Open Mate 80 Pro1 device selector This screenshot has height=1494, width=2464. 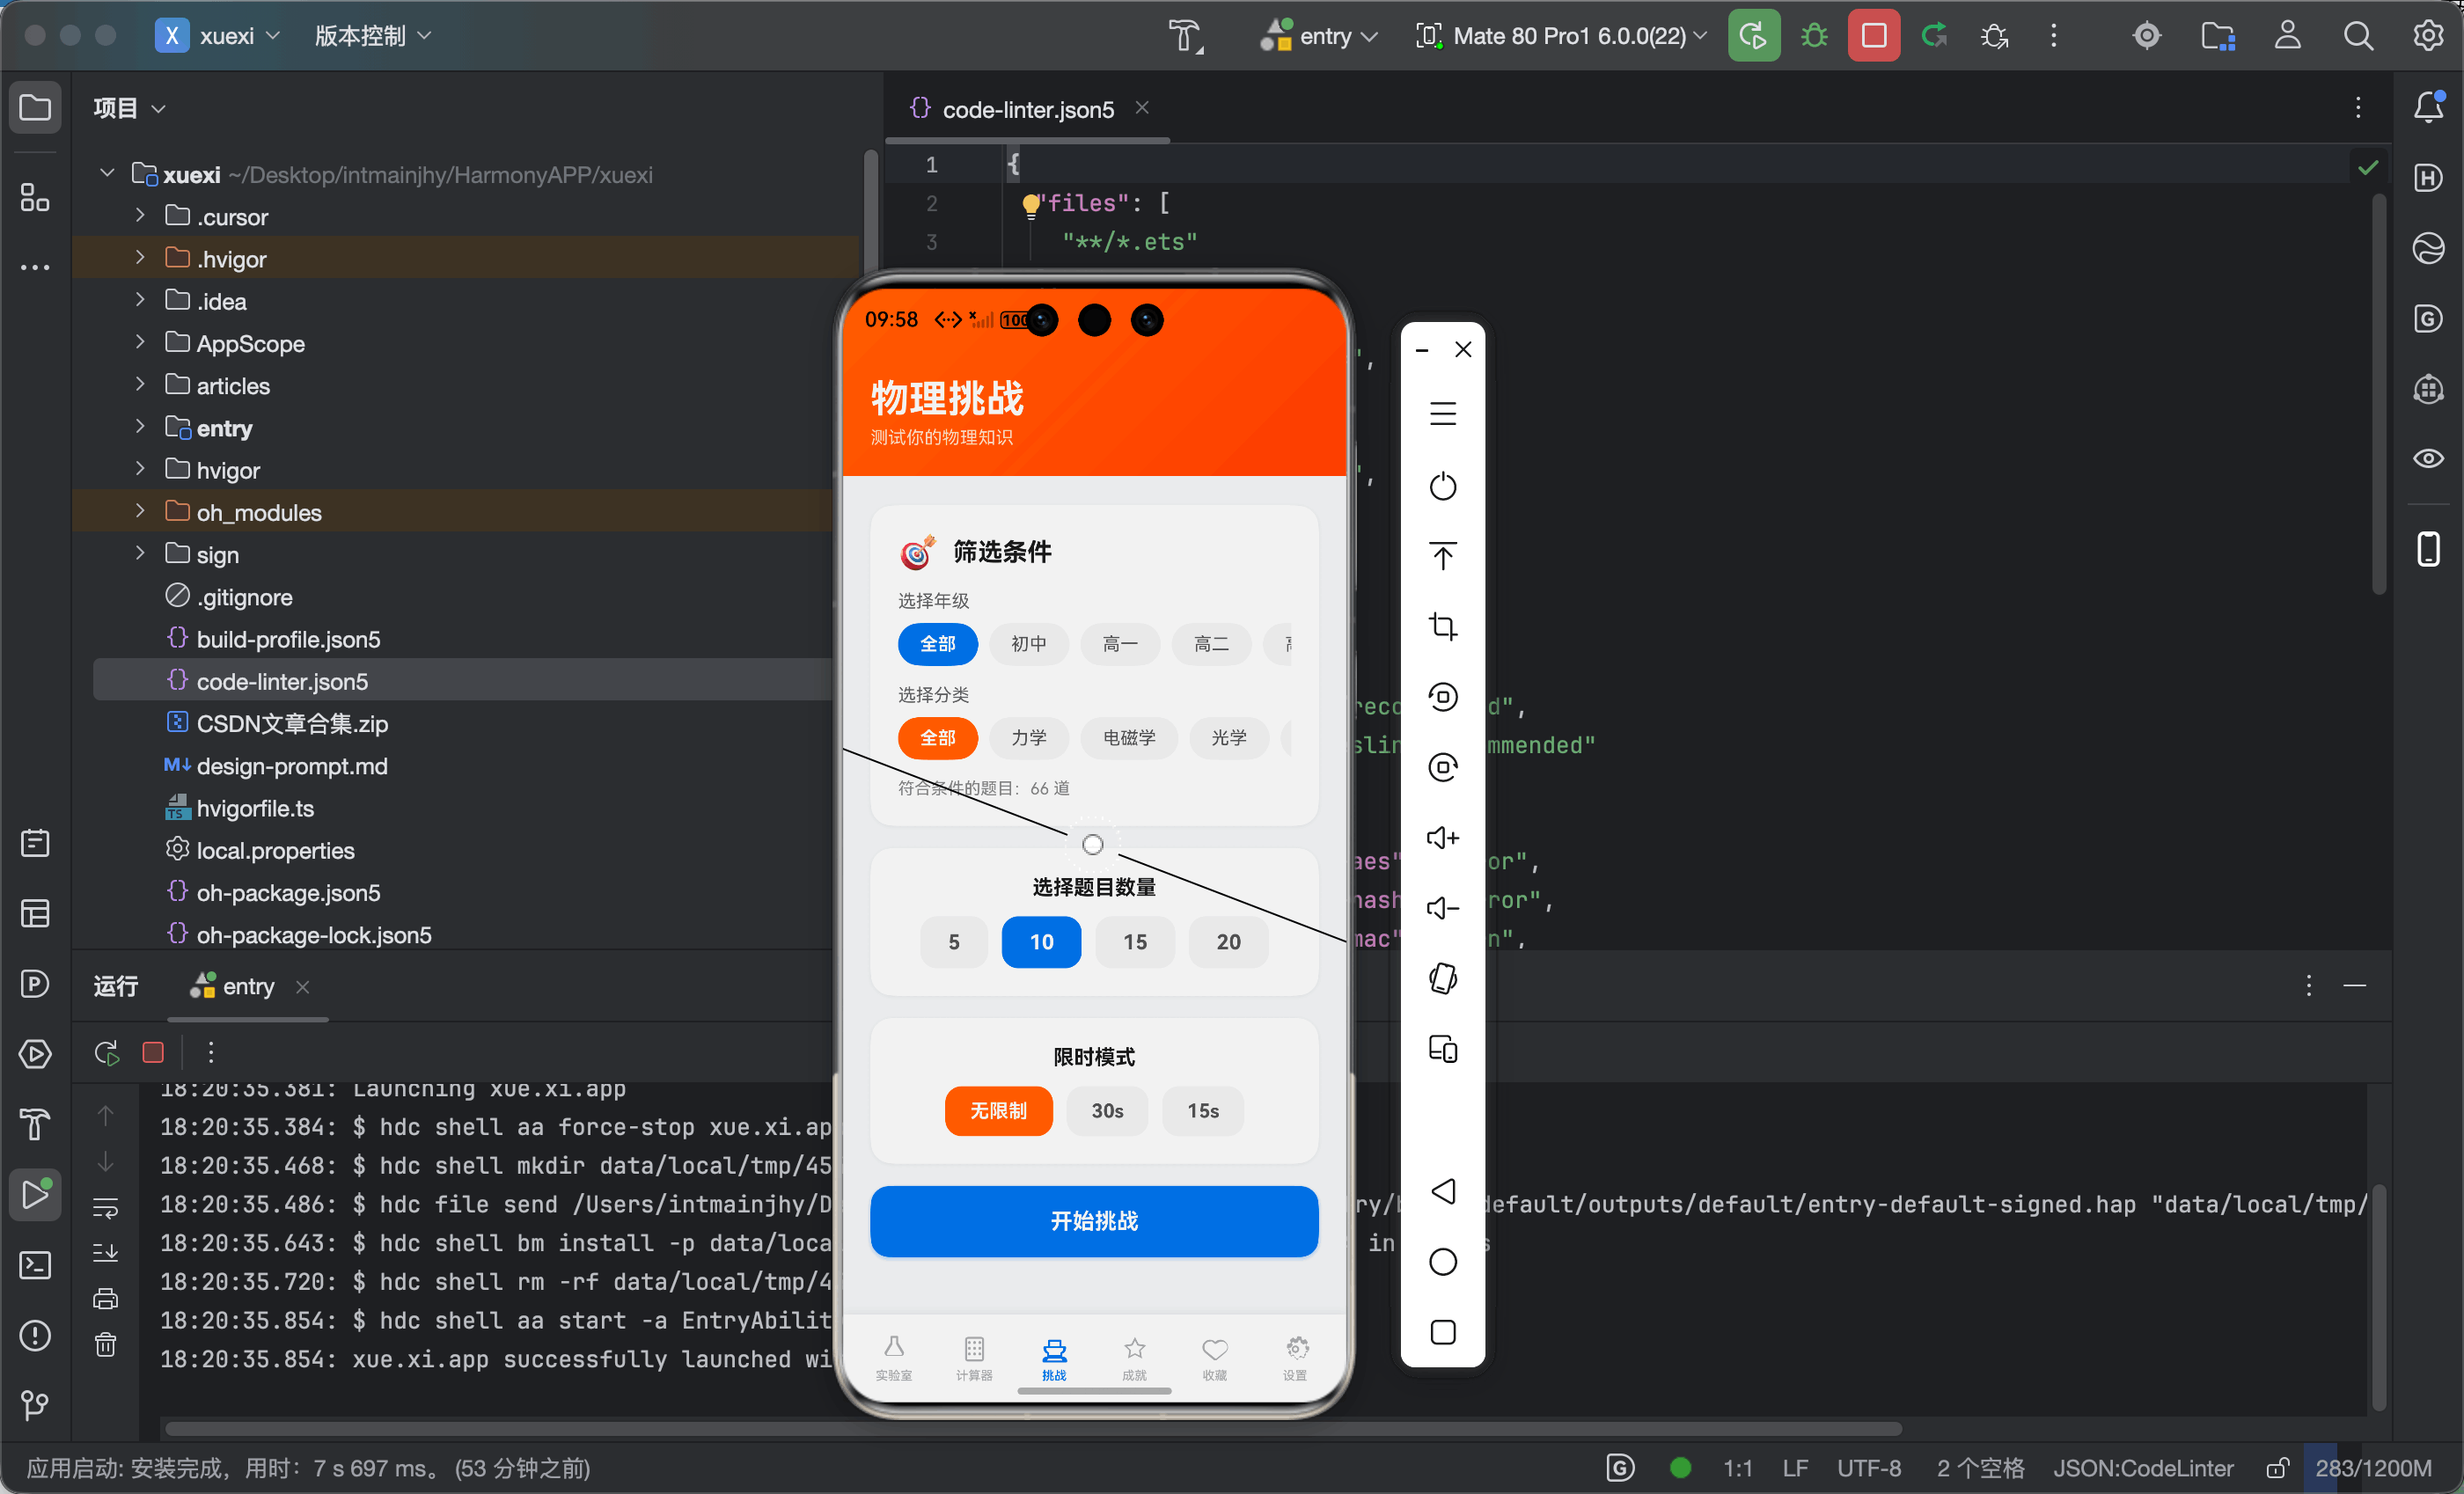(1561, 36)
